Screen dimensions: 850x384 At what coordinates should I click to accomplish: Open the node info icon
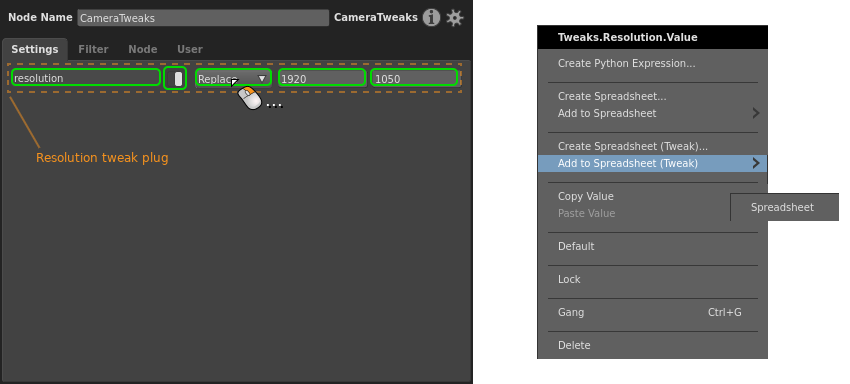pos(432,18)
